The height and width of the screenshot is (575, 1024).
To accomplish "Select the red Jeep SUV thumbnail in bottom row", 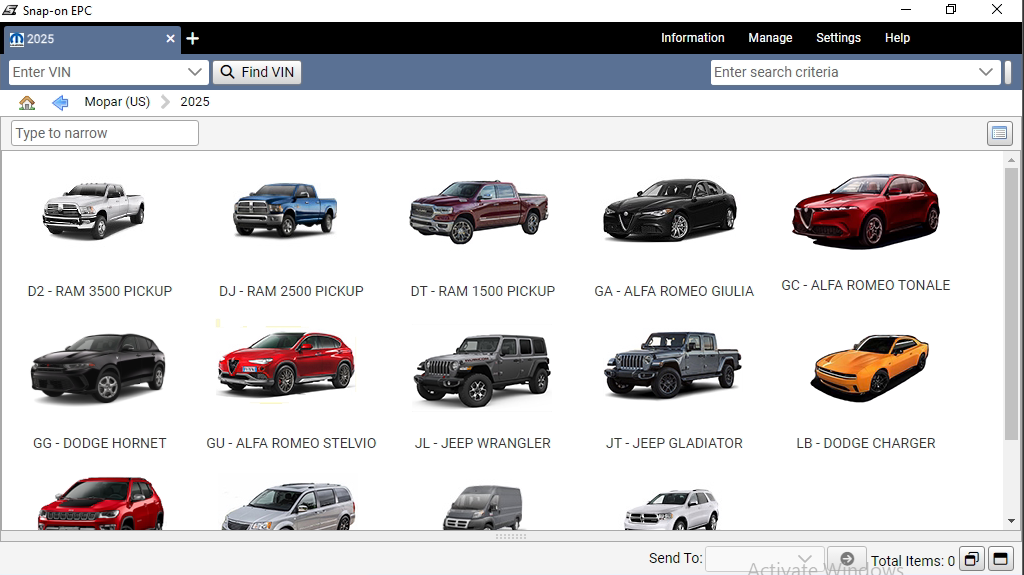I will (101, 503).
